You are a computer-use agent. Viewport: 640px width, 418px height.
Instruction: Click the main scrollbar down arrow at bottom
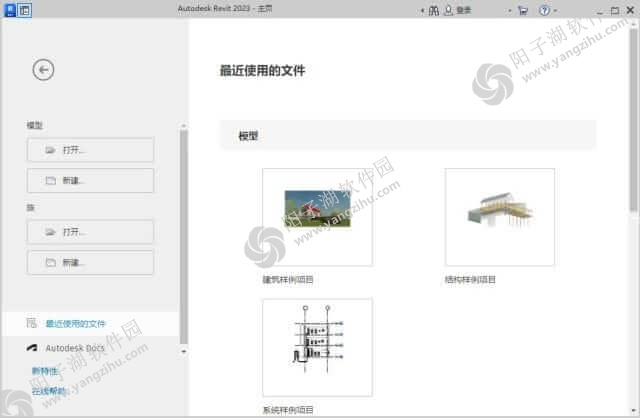(633, 410)
